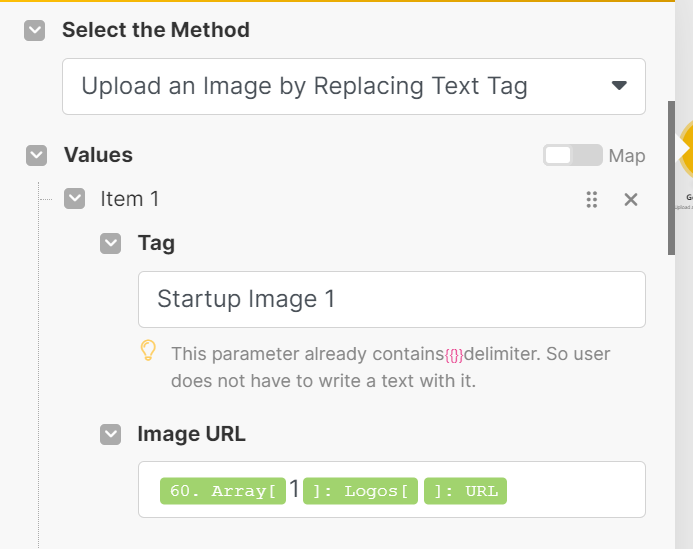
Task: Collapse the Tag field chevron
Action: pyautogui.click(x=111, y=243)
